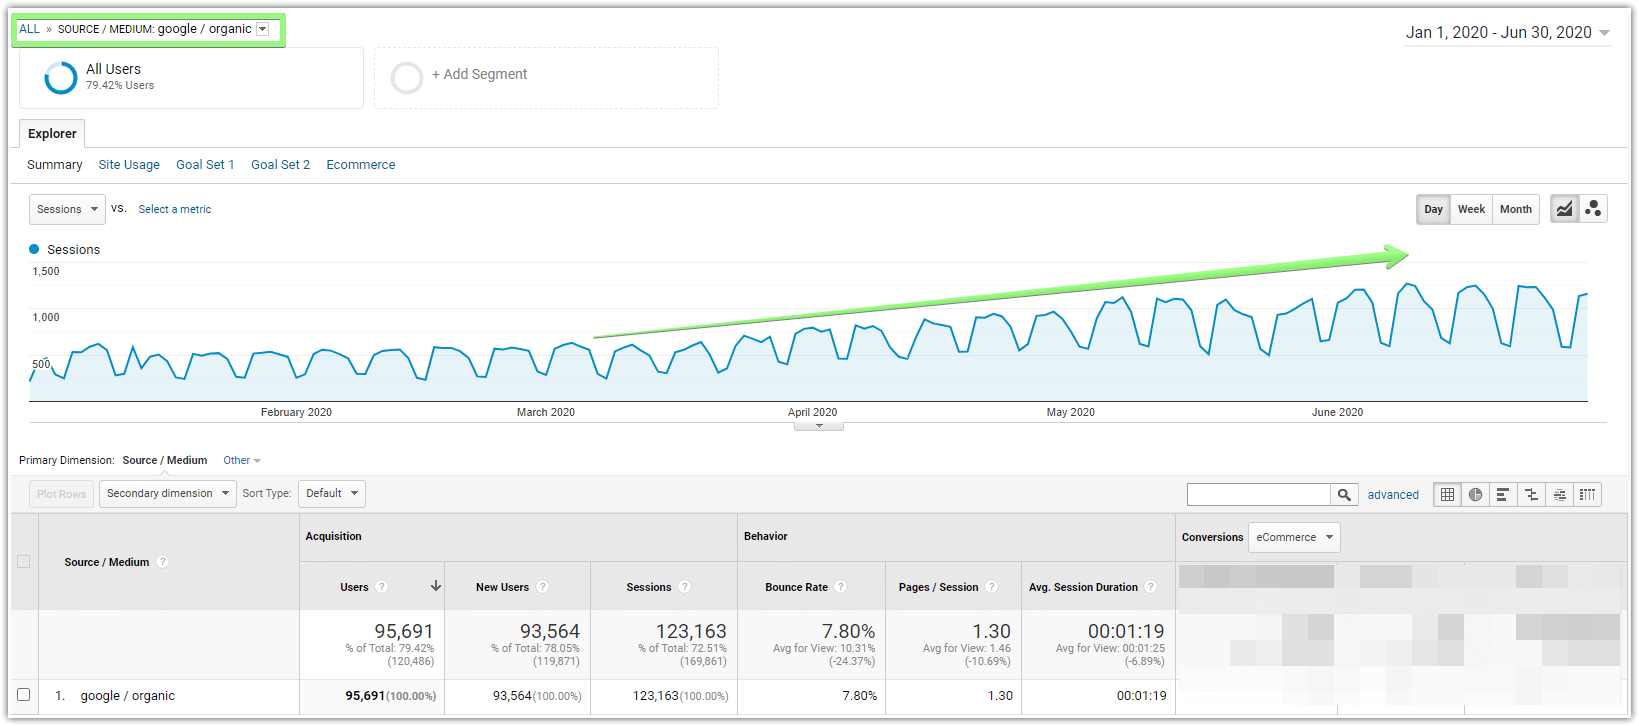
Task: Select pivot table view icon
Action: point(1587,495)
